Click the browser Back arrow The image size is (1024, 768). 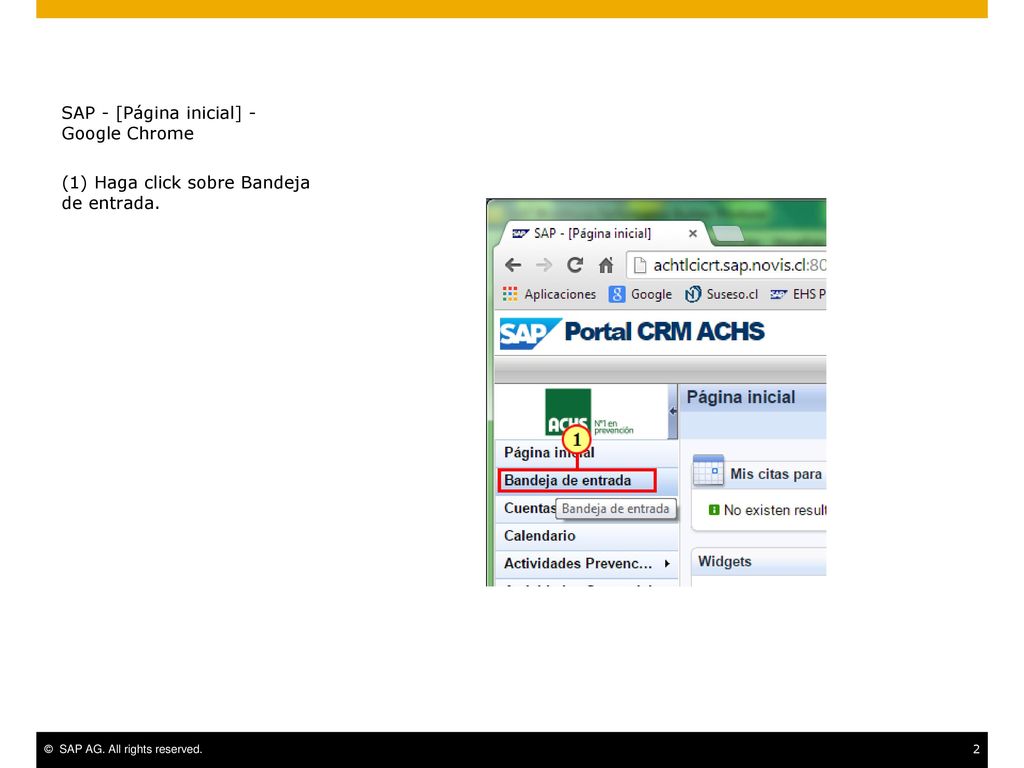513,265
